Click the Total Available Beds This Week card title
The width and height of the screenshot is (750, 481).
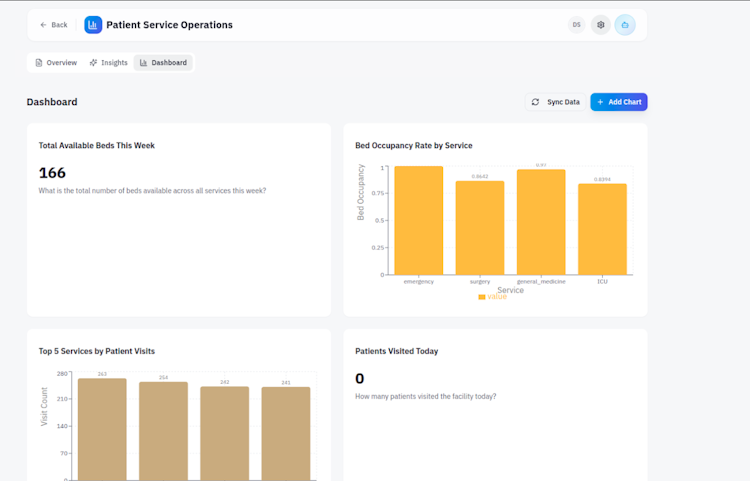point(97,146)
